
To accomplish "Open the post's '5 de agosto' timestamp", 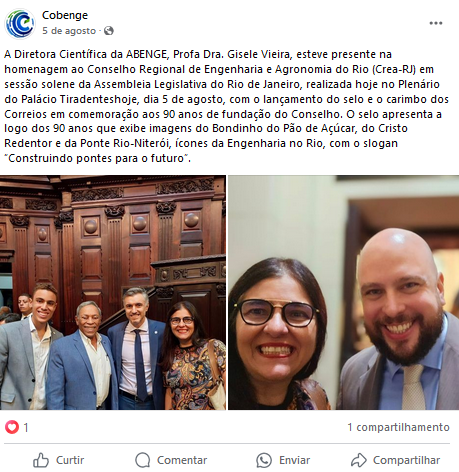I will [x=69, y=31].
